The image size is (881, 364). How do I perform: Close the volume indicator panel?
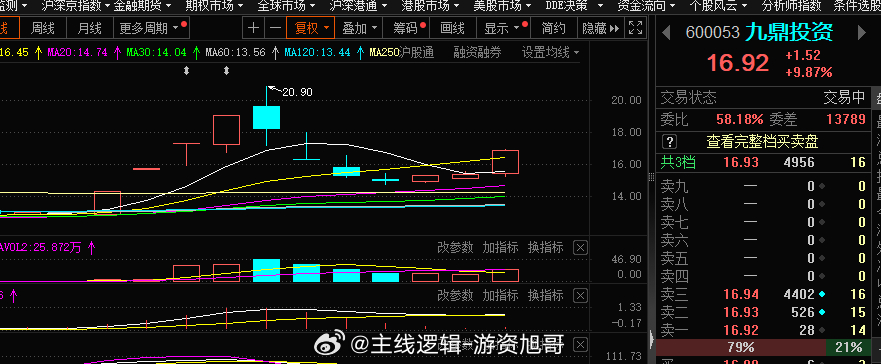[x=581, y=248]
